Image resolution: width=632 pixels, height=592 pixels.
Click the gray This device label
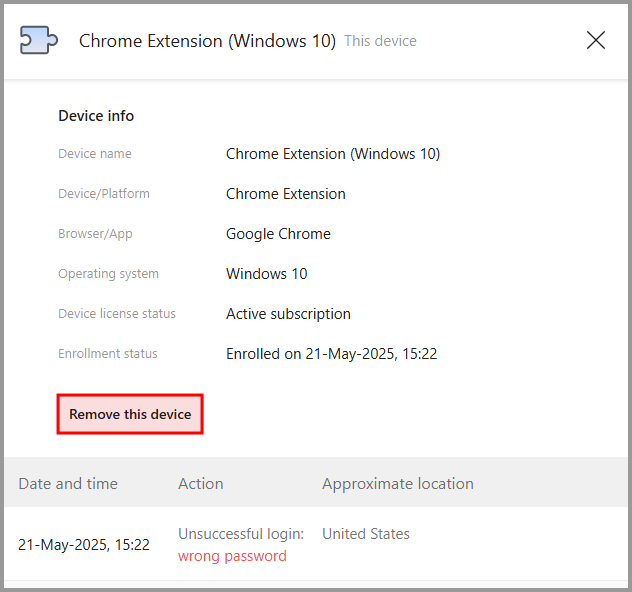point(380,41)
